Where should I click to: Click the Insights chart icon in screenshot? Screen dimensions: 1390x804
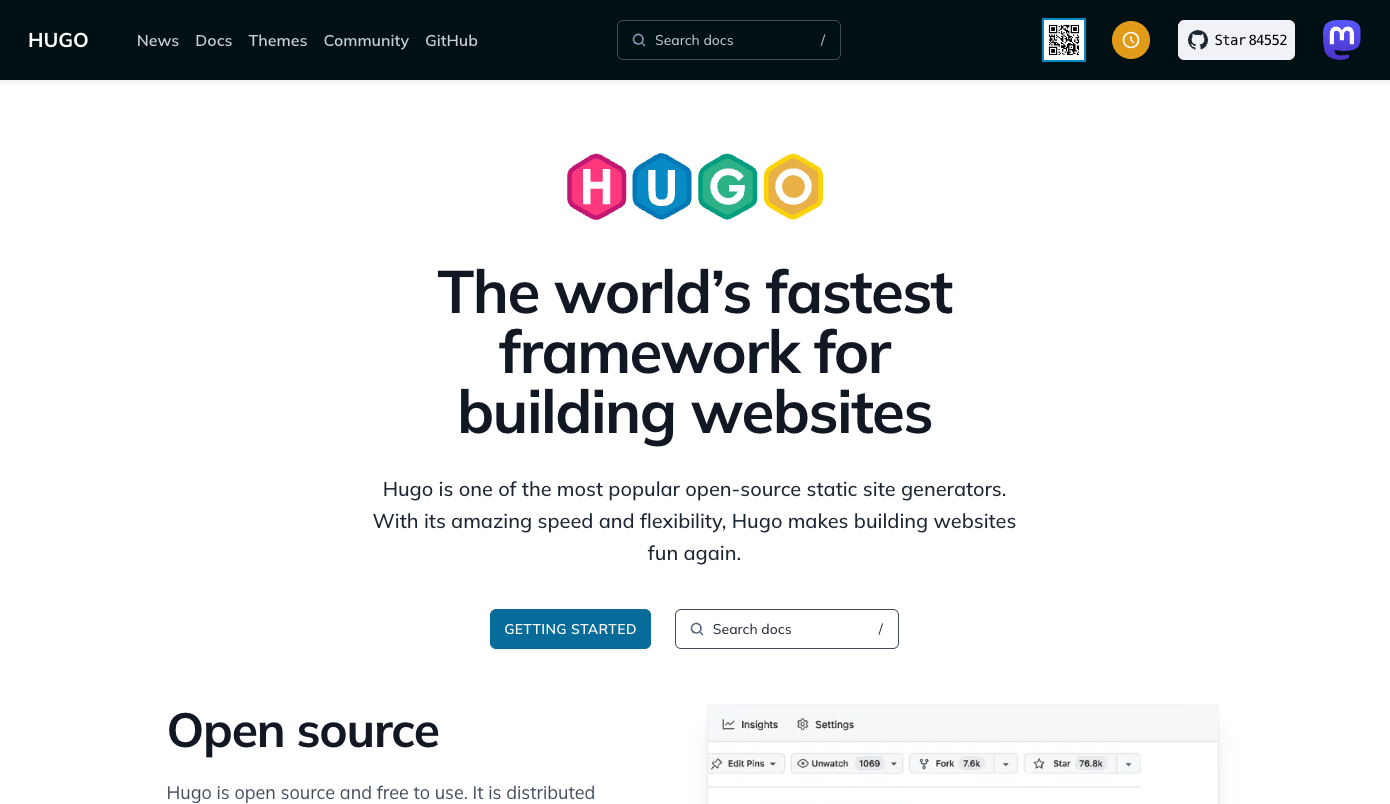point(729,724)
